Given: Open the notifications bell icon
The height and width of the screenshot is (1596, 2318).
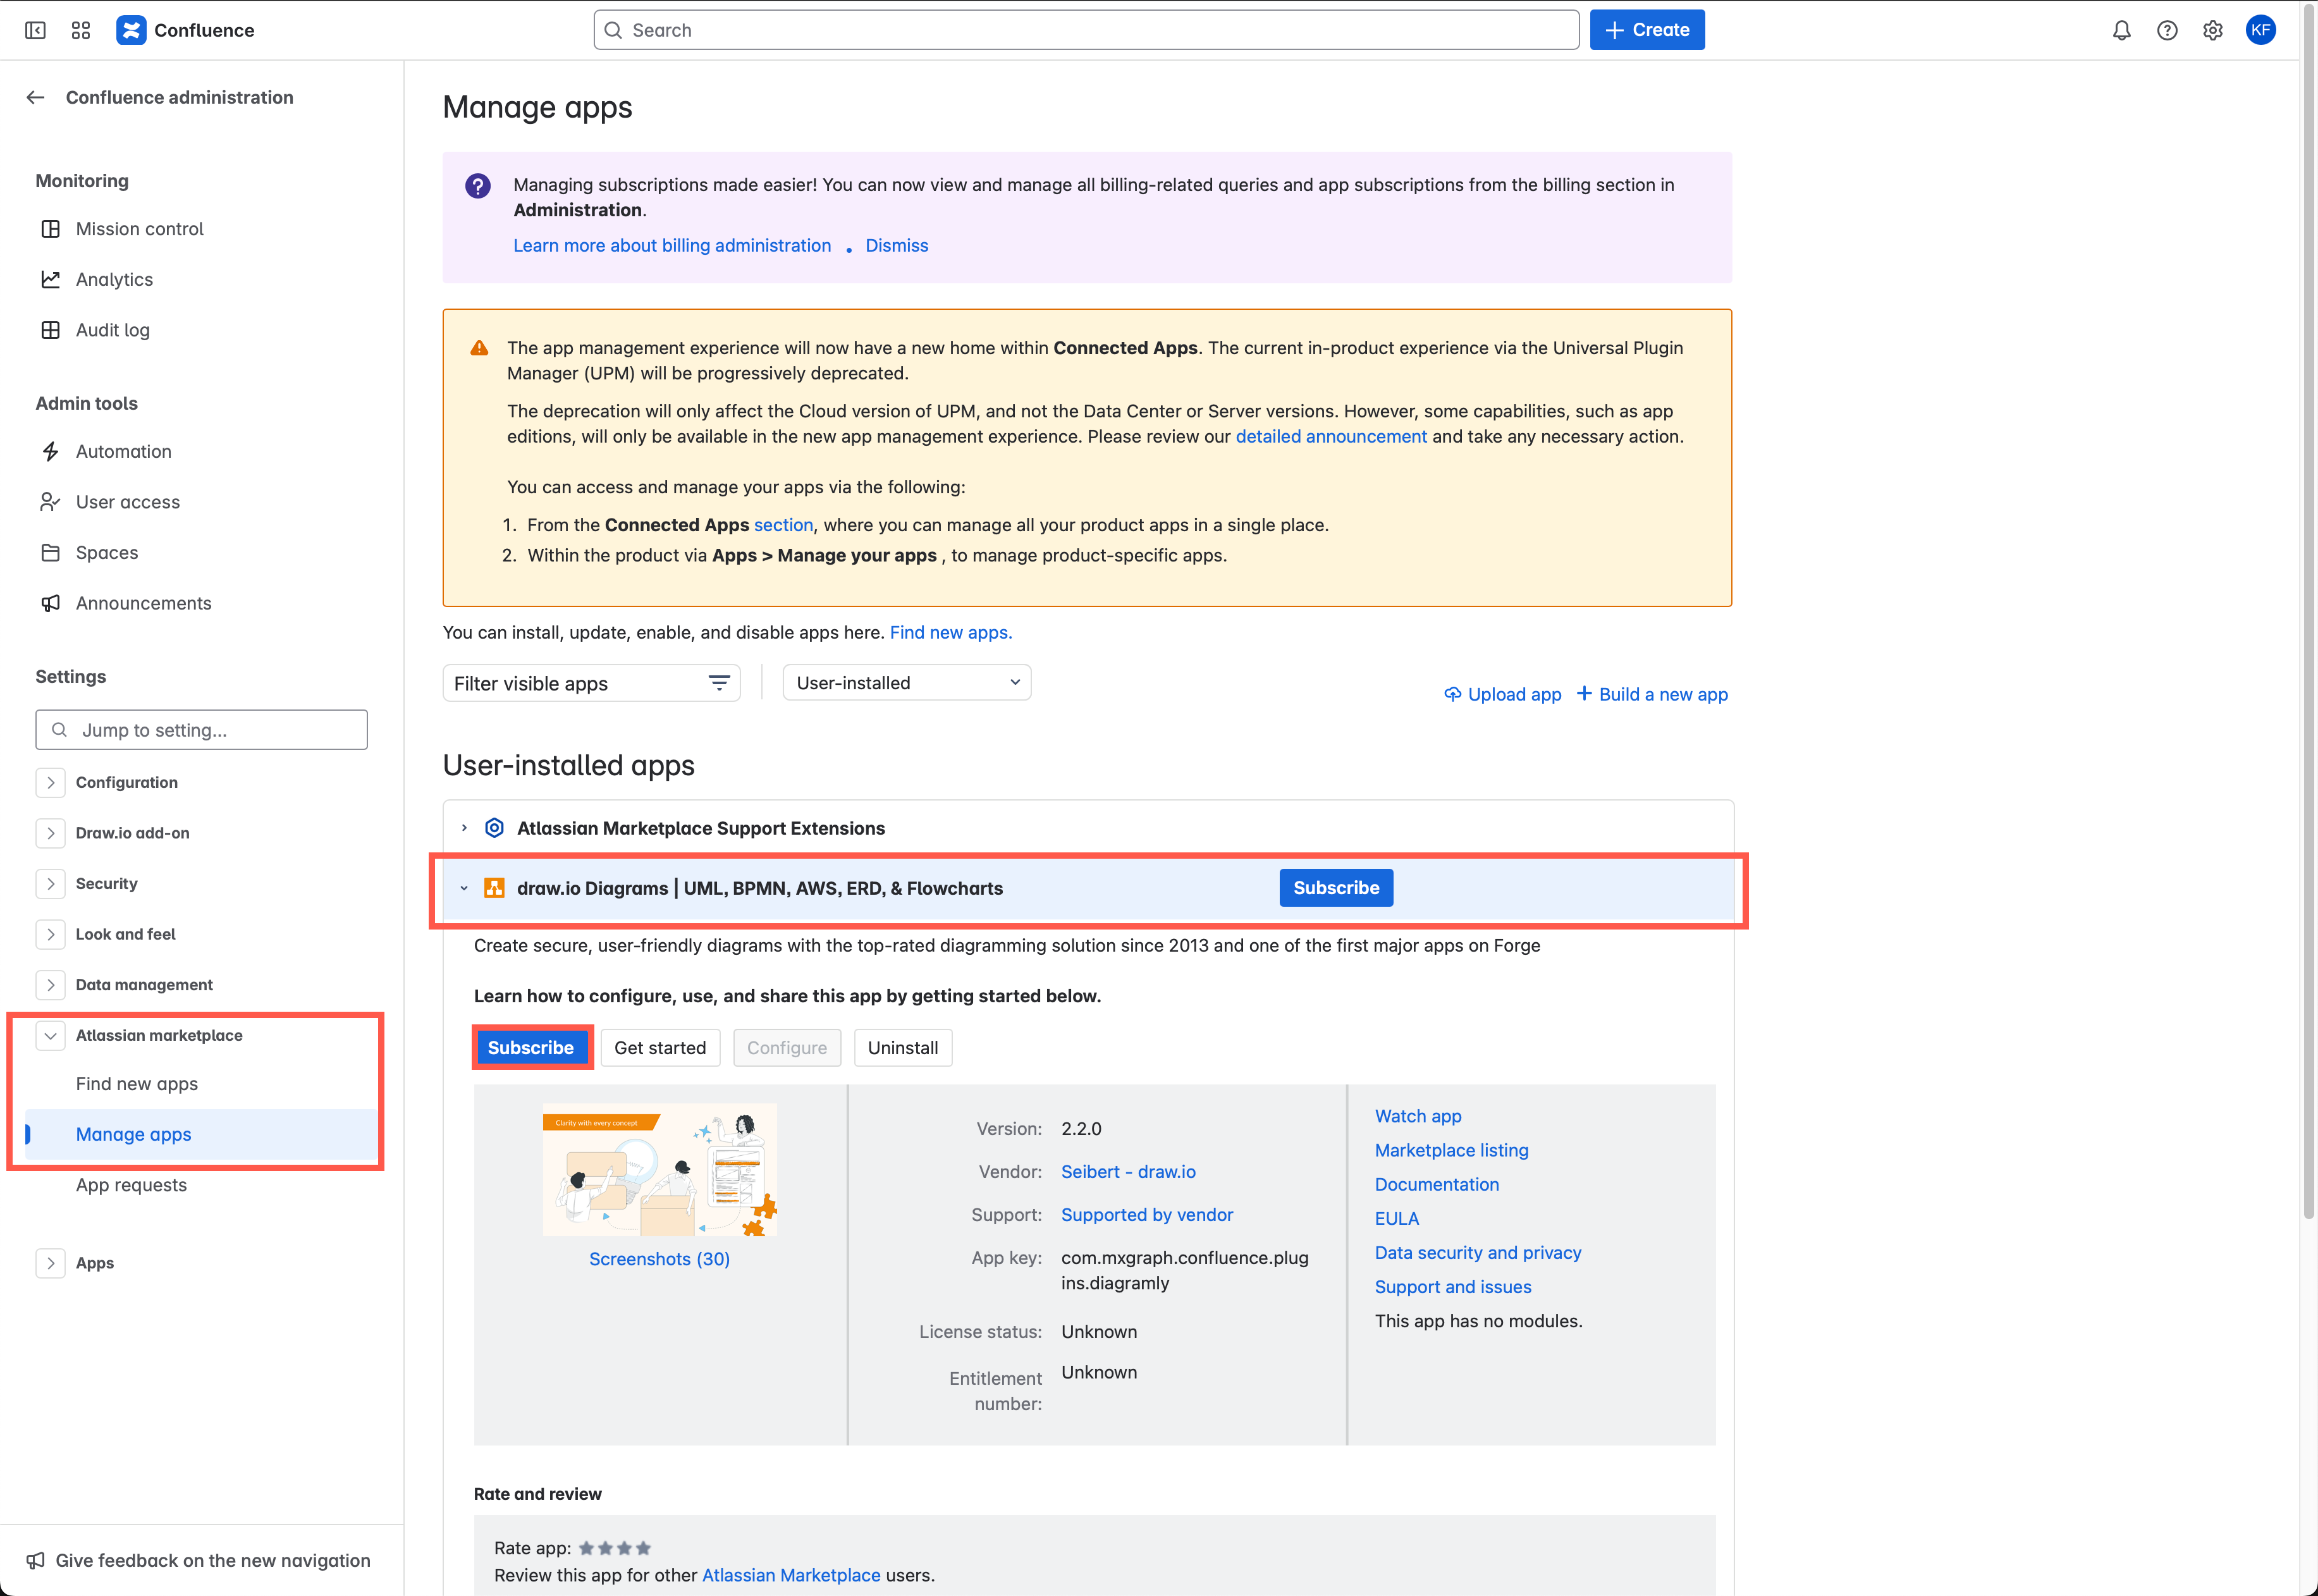Looking at the screenshot, I should [x=2121, y=30].
